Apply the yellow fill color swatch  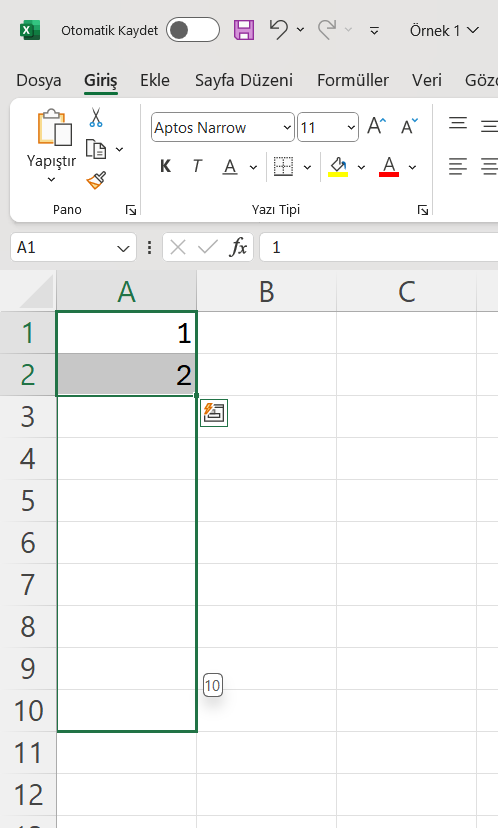[x=338, y=167]
